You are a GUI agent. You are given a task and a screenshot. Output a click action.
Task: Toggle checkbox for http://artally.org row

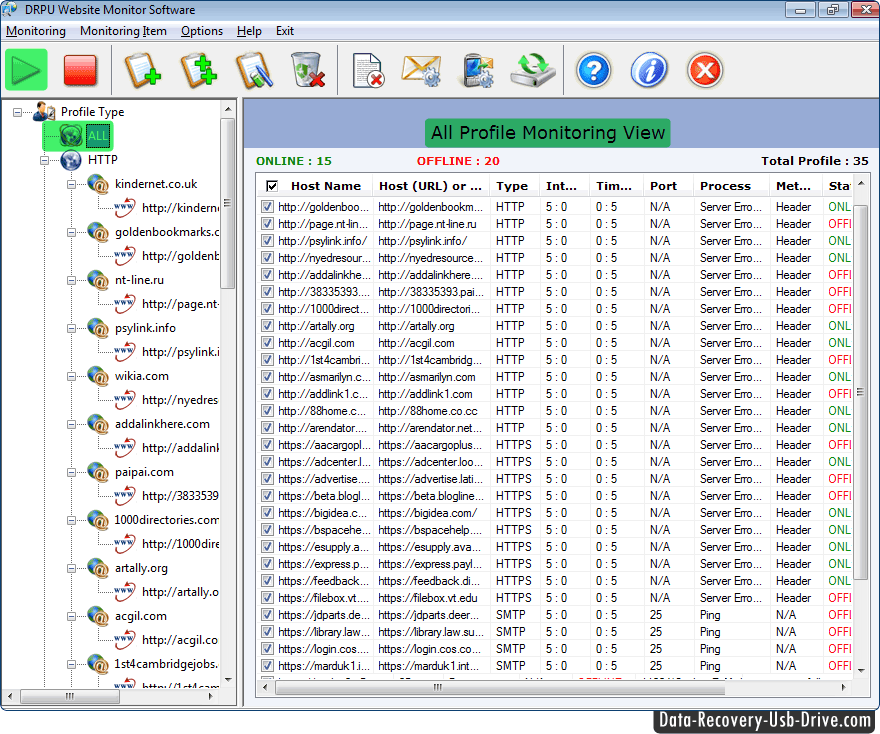click(x=268, y=325)
